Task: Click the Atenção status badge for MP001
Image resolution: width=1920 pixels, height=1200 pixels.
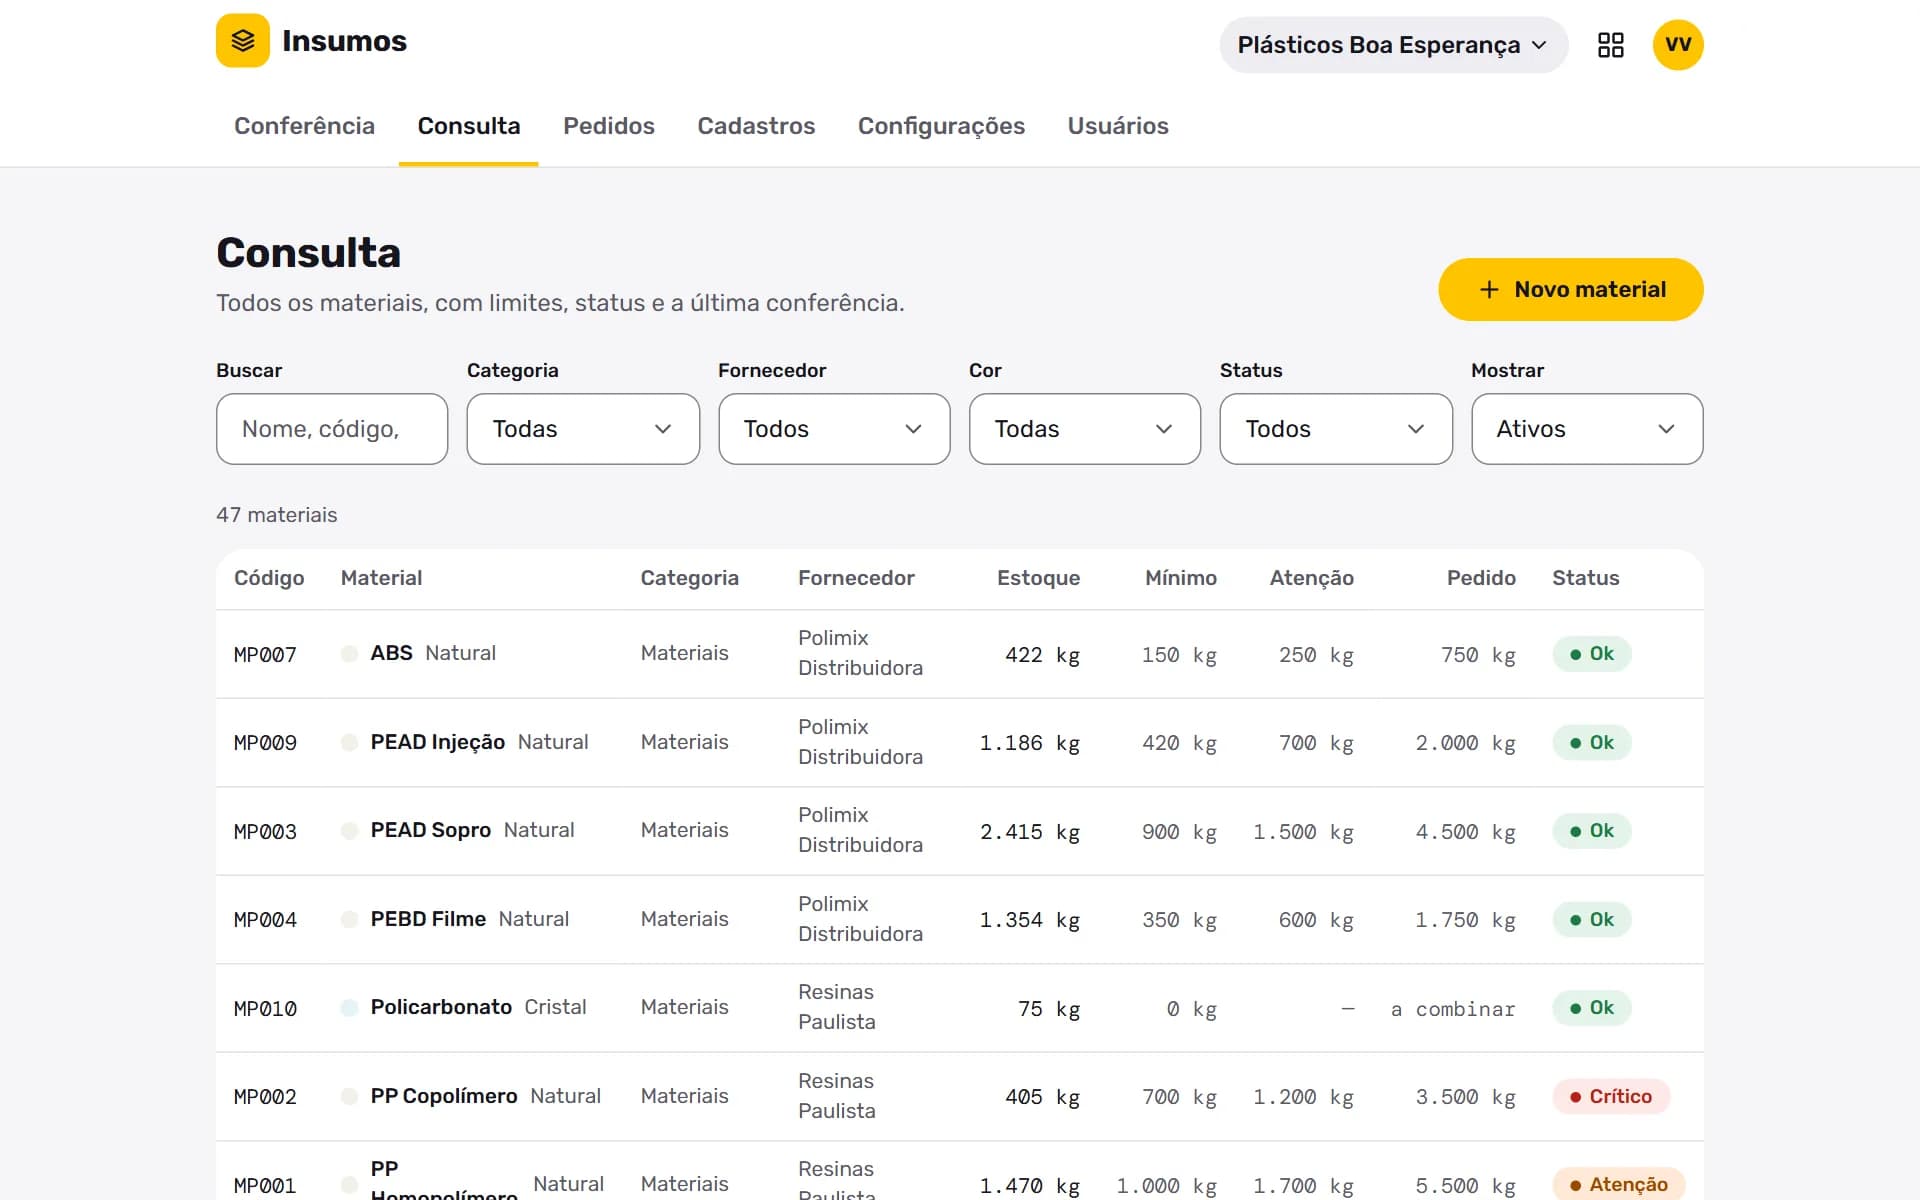Action: 1618,1185
